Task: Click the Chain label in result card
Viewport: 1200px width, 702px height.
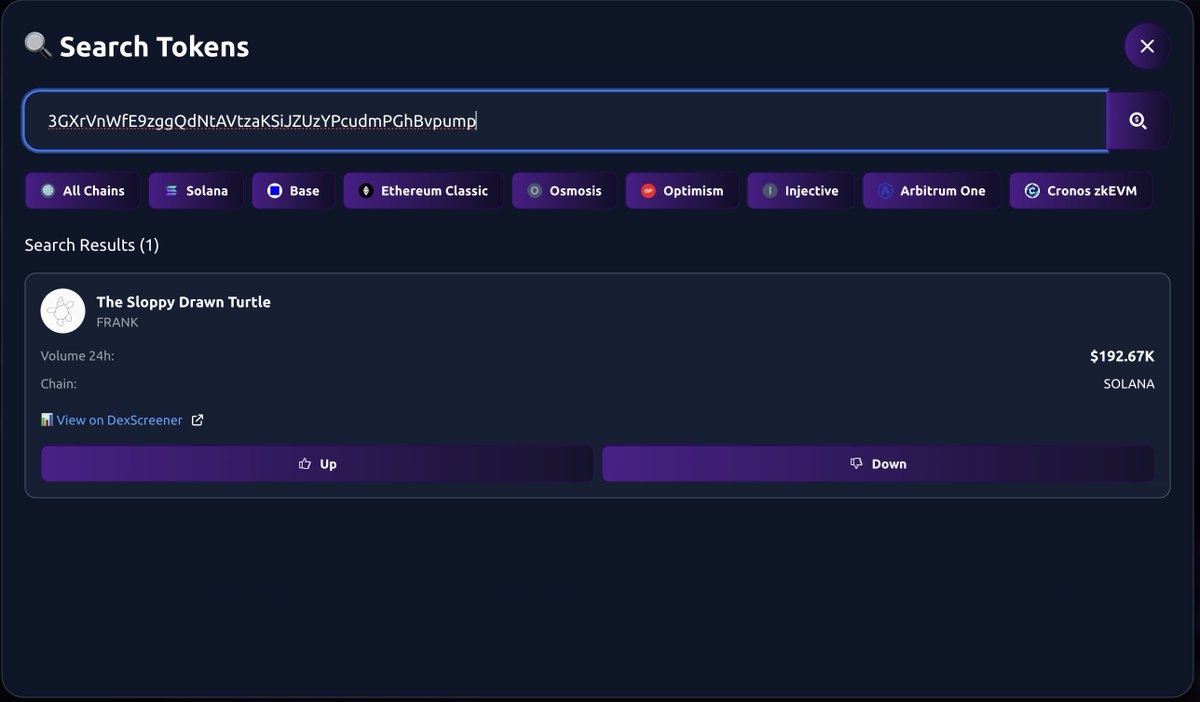Action: pyautogui.click(x=58, y=384)
